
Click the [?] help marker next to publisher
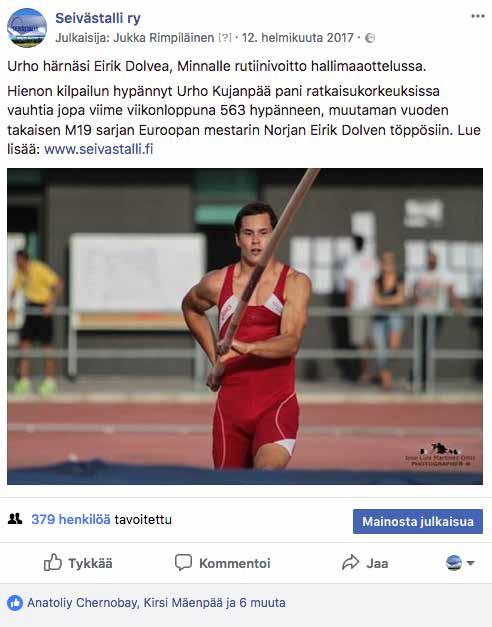pos(225,38)
